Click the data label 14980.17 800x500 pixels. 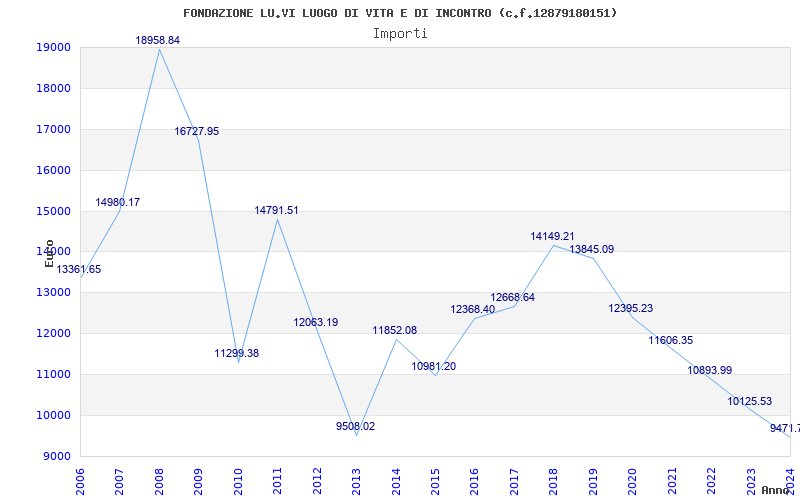[117, 203]
